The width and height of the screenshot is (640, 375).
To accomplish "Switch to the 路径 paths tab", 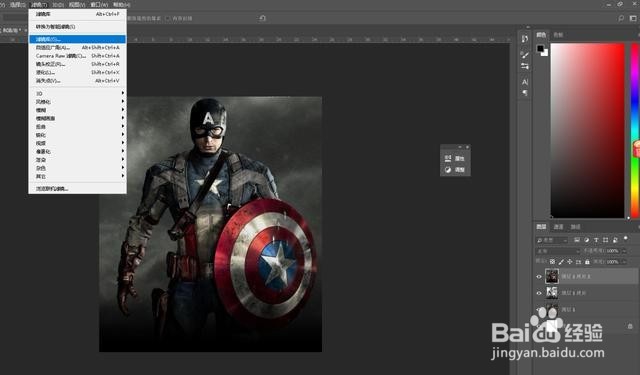I will [576, 227].
